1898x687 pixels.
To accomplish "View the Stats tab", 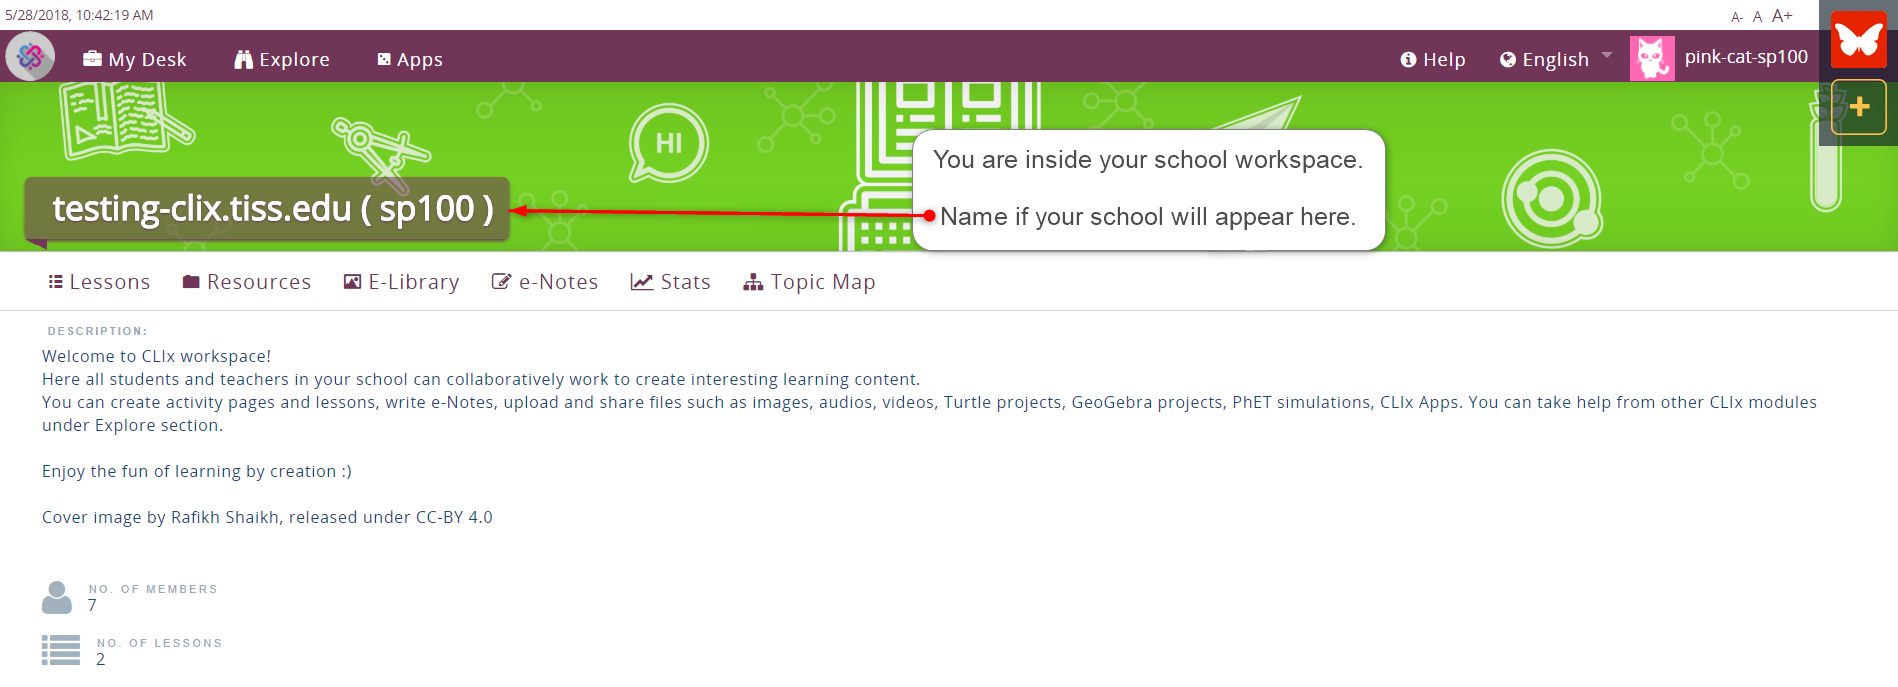I will [671, 282].
